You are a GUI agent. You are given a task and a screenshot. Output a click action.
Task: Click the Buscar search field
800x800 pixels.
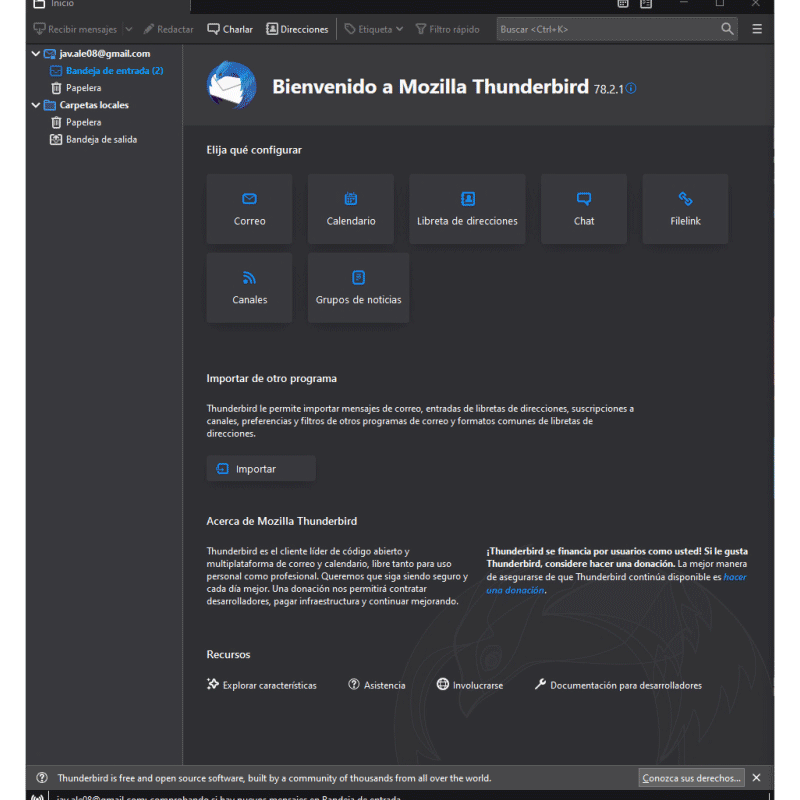point(607,29)
